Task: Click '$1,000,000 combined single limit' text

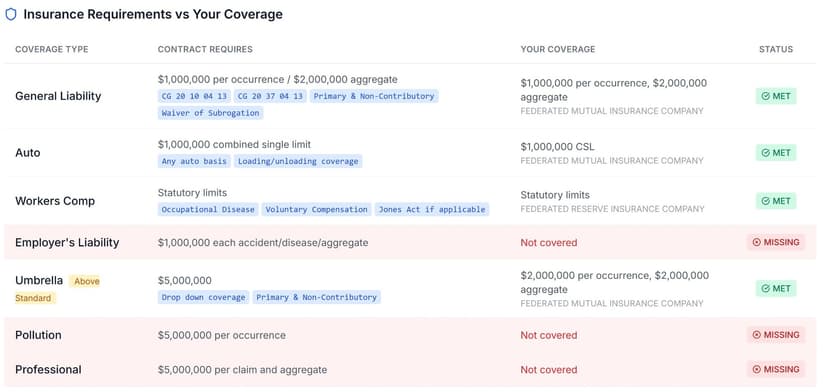Action: click(x=234, y=145)
